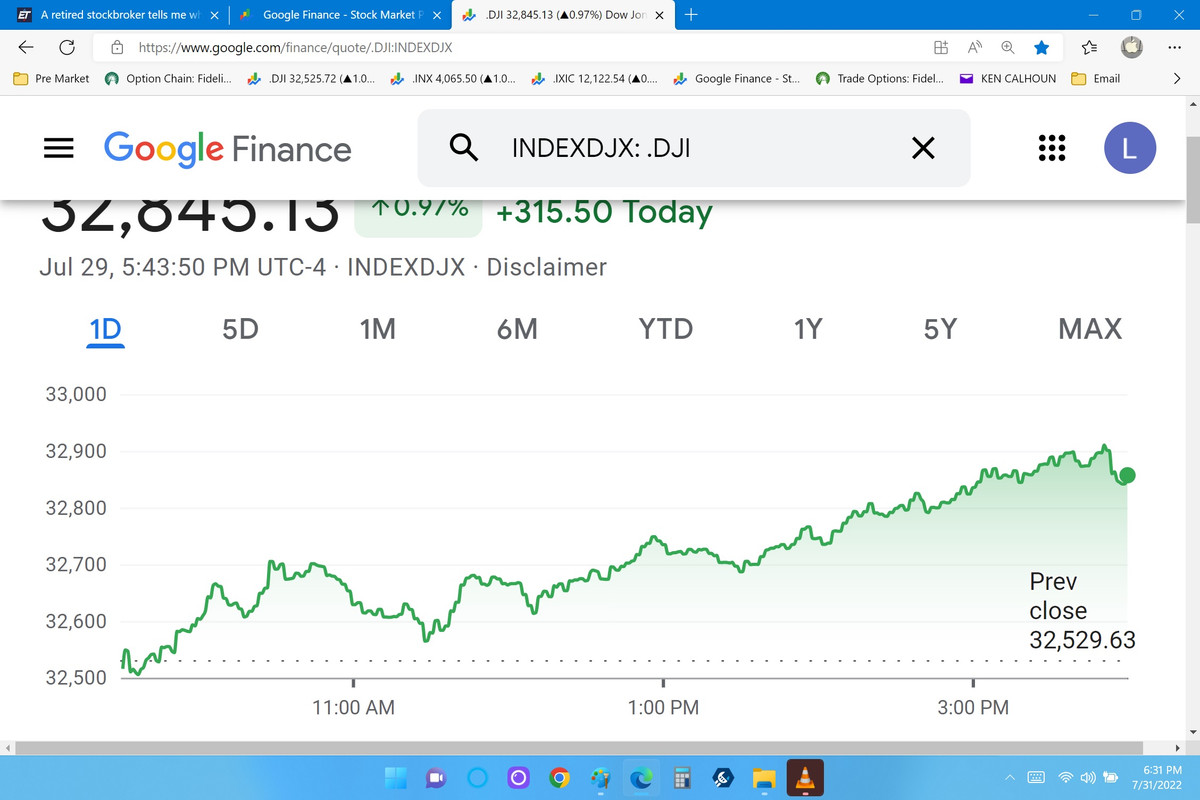Launch Google Chrome from the taskbar
1200x800 pixels.
point(559,777)
